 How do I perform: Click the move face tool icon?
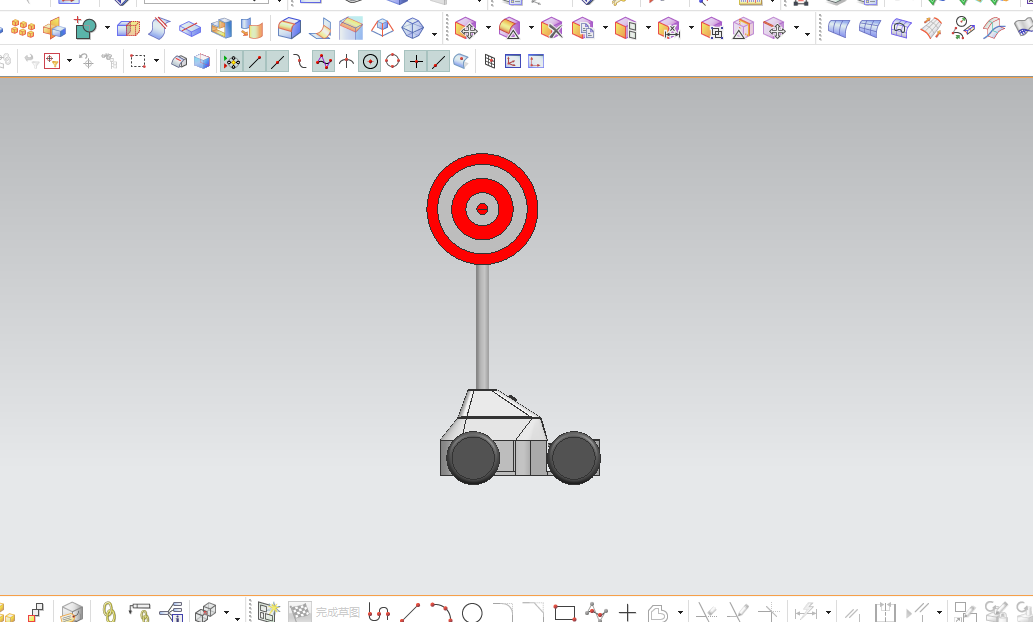(x=466, y=28)
